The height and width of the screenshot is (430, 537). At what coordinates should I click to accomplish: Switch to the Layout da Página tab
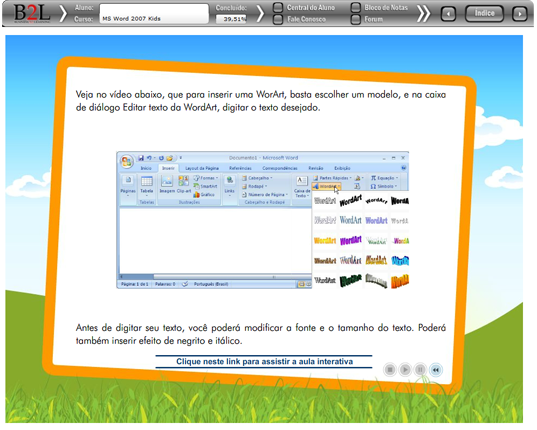[202, 168]
